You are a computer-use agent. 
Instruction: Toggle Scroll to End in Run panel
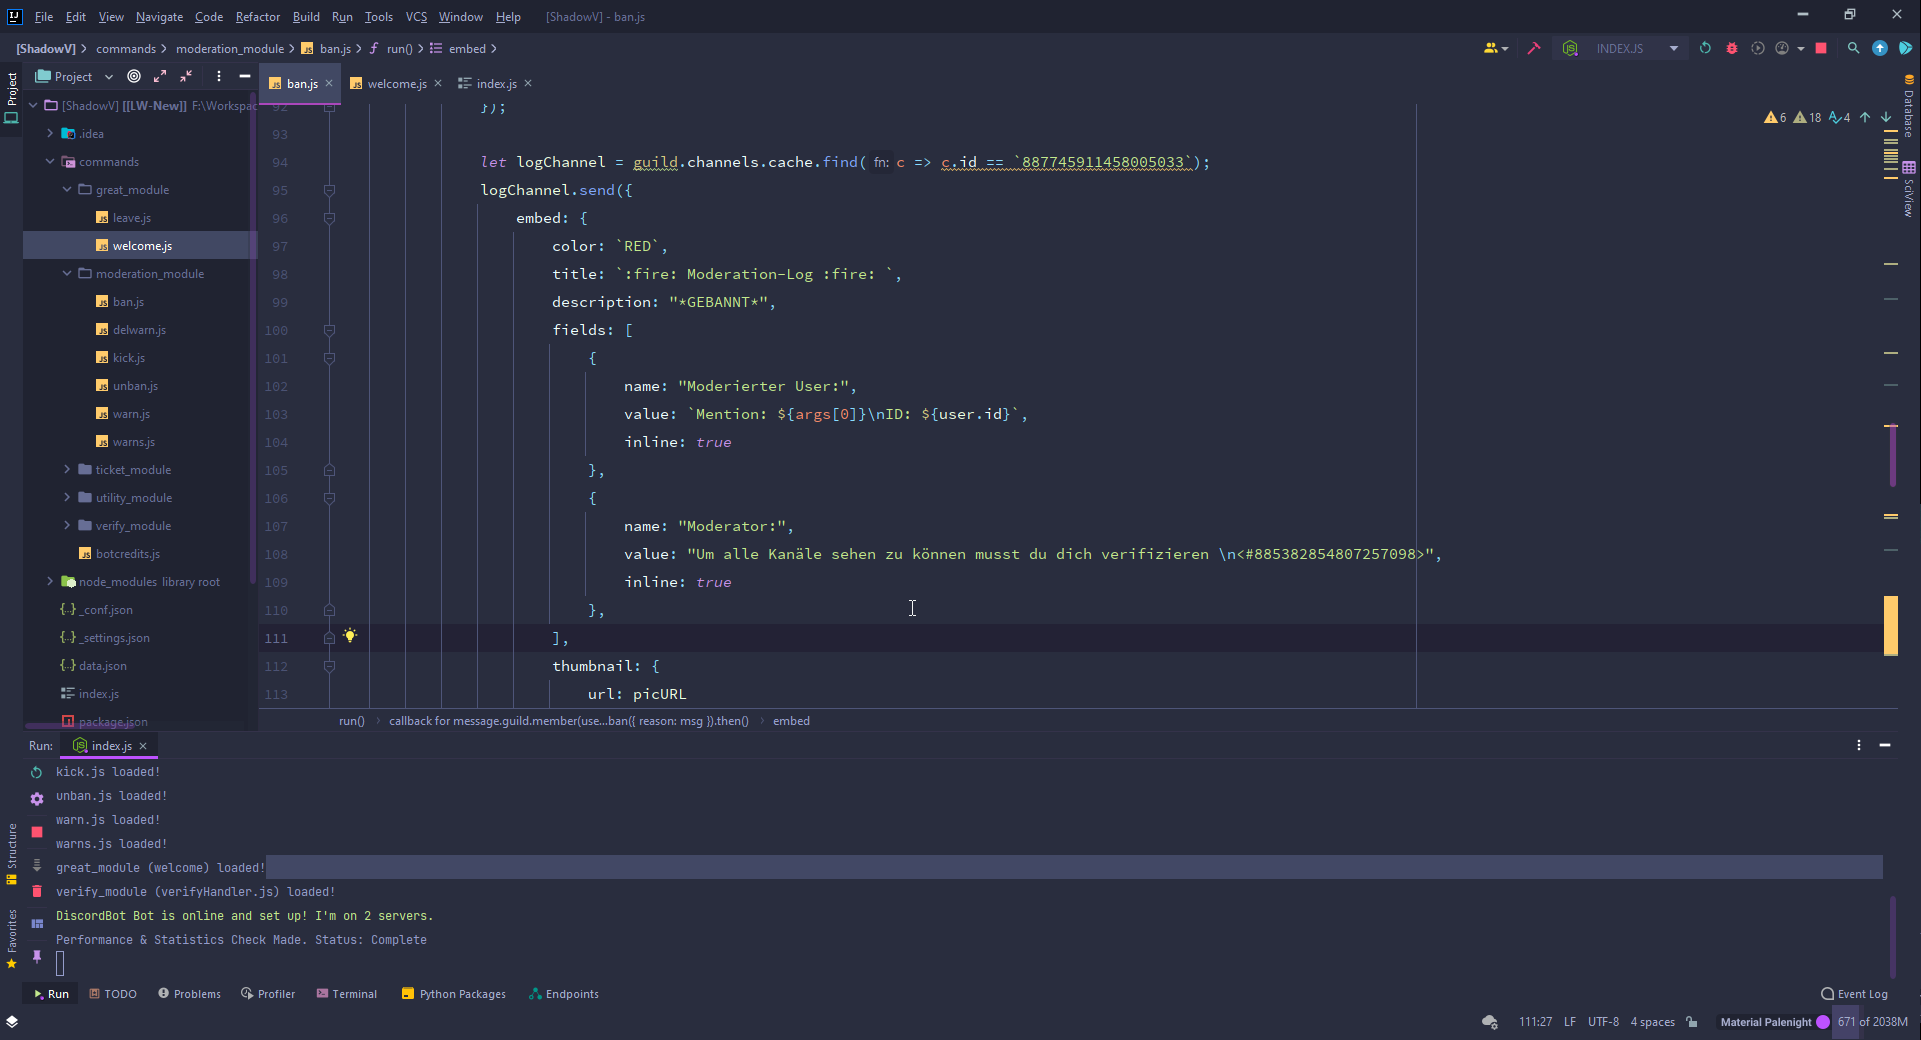click(x=37, y=865)
